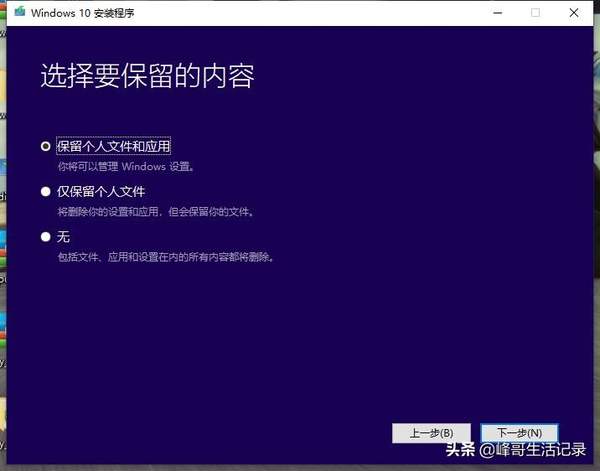The image size is (600, 471).
Task: Click the 下一步(N) button
Action: tap(519, 433)
